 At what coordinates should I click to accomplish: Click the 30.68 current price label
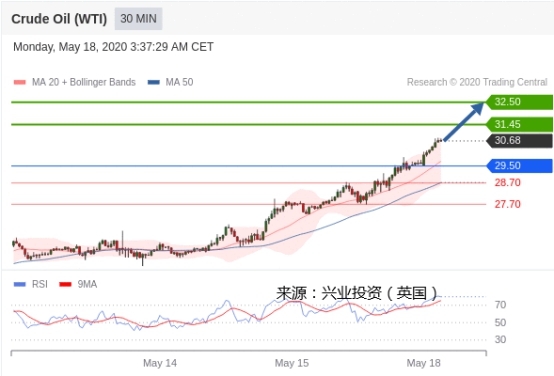pos(519,141)
